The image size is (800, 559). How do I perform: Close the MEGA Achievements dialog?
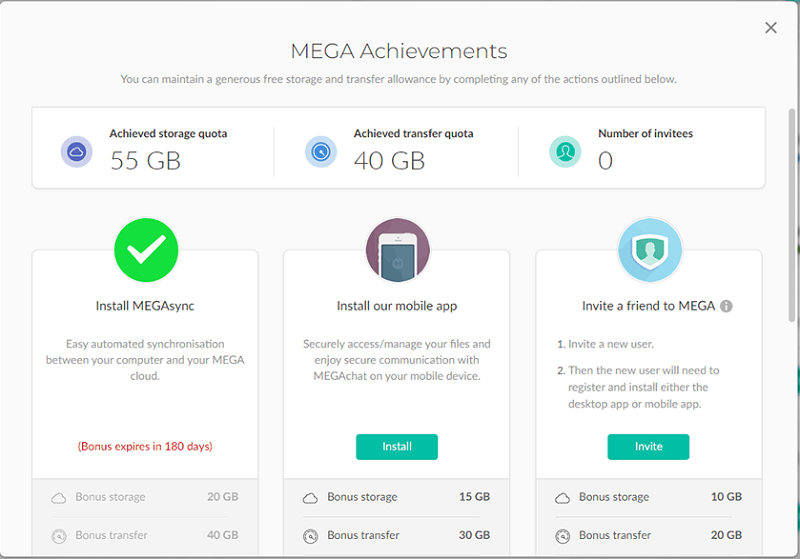[771, 28]
